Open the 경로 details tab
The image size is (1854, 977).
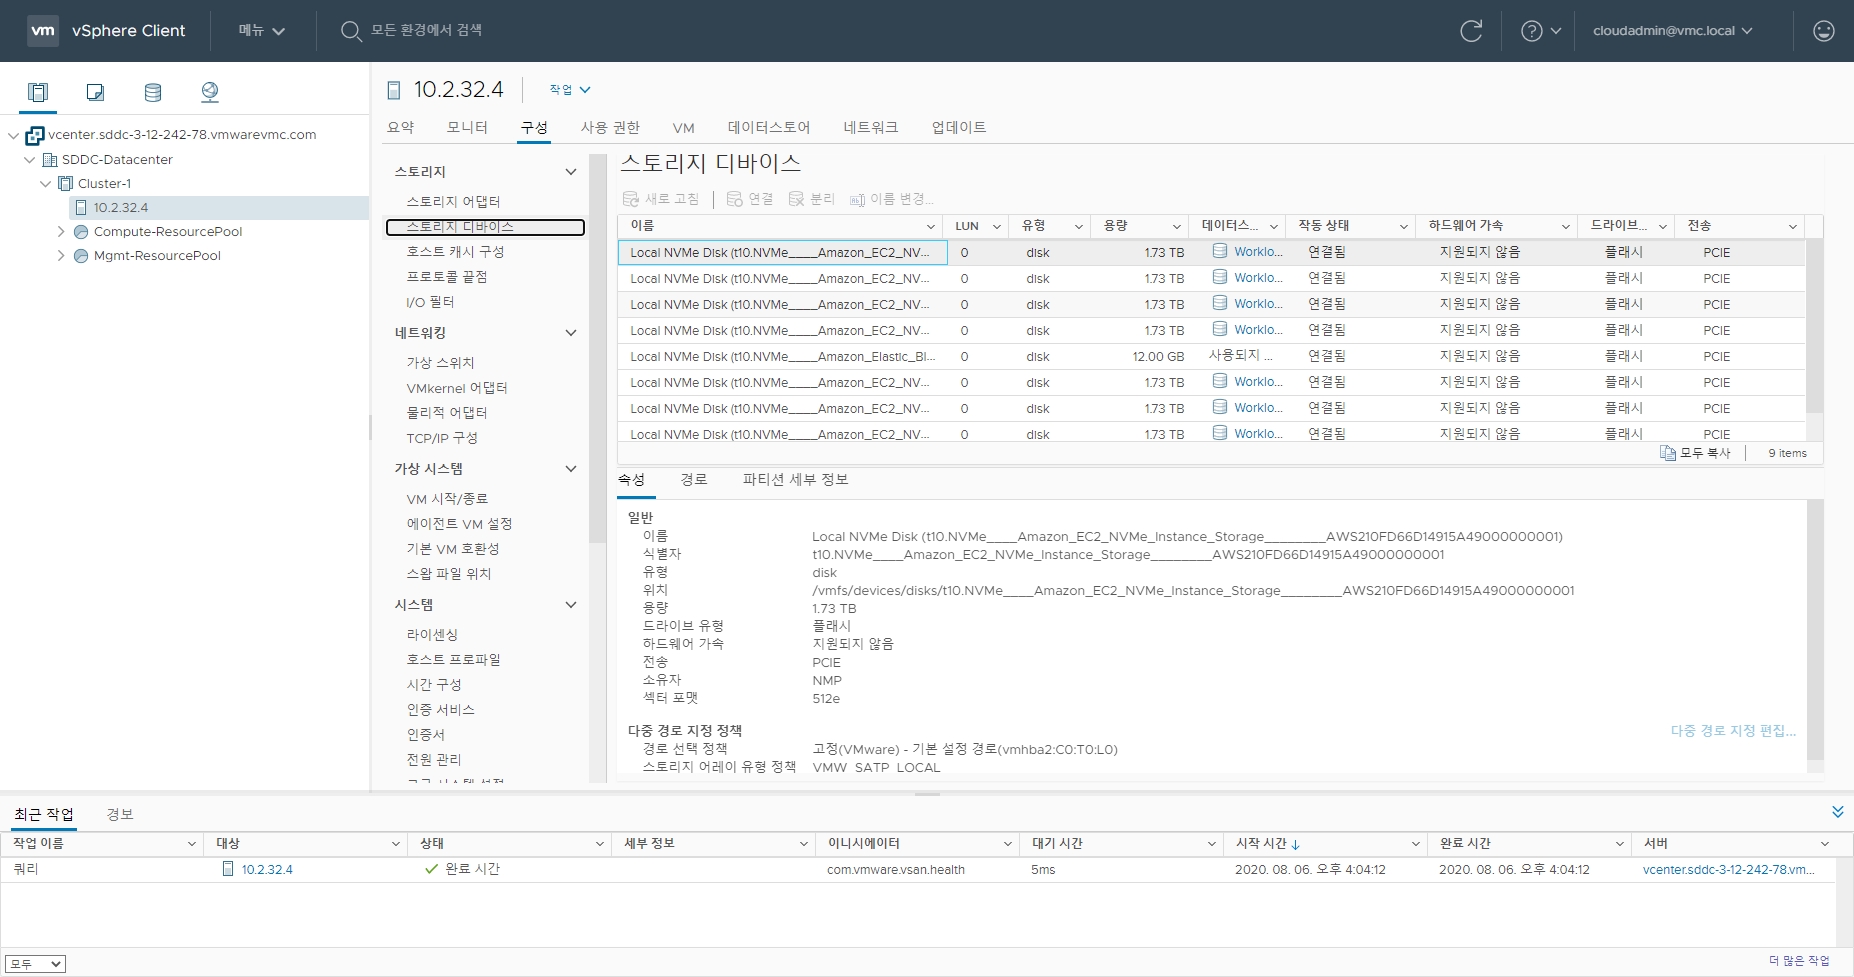(x=694, y=480)
